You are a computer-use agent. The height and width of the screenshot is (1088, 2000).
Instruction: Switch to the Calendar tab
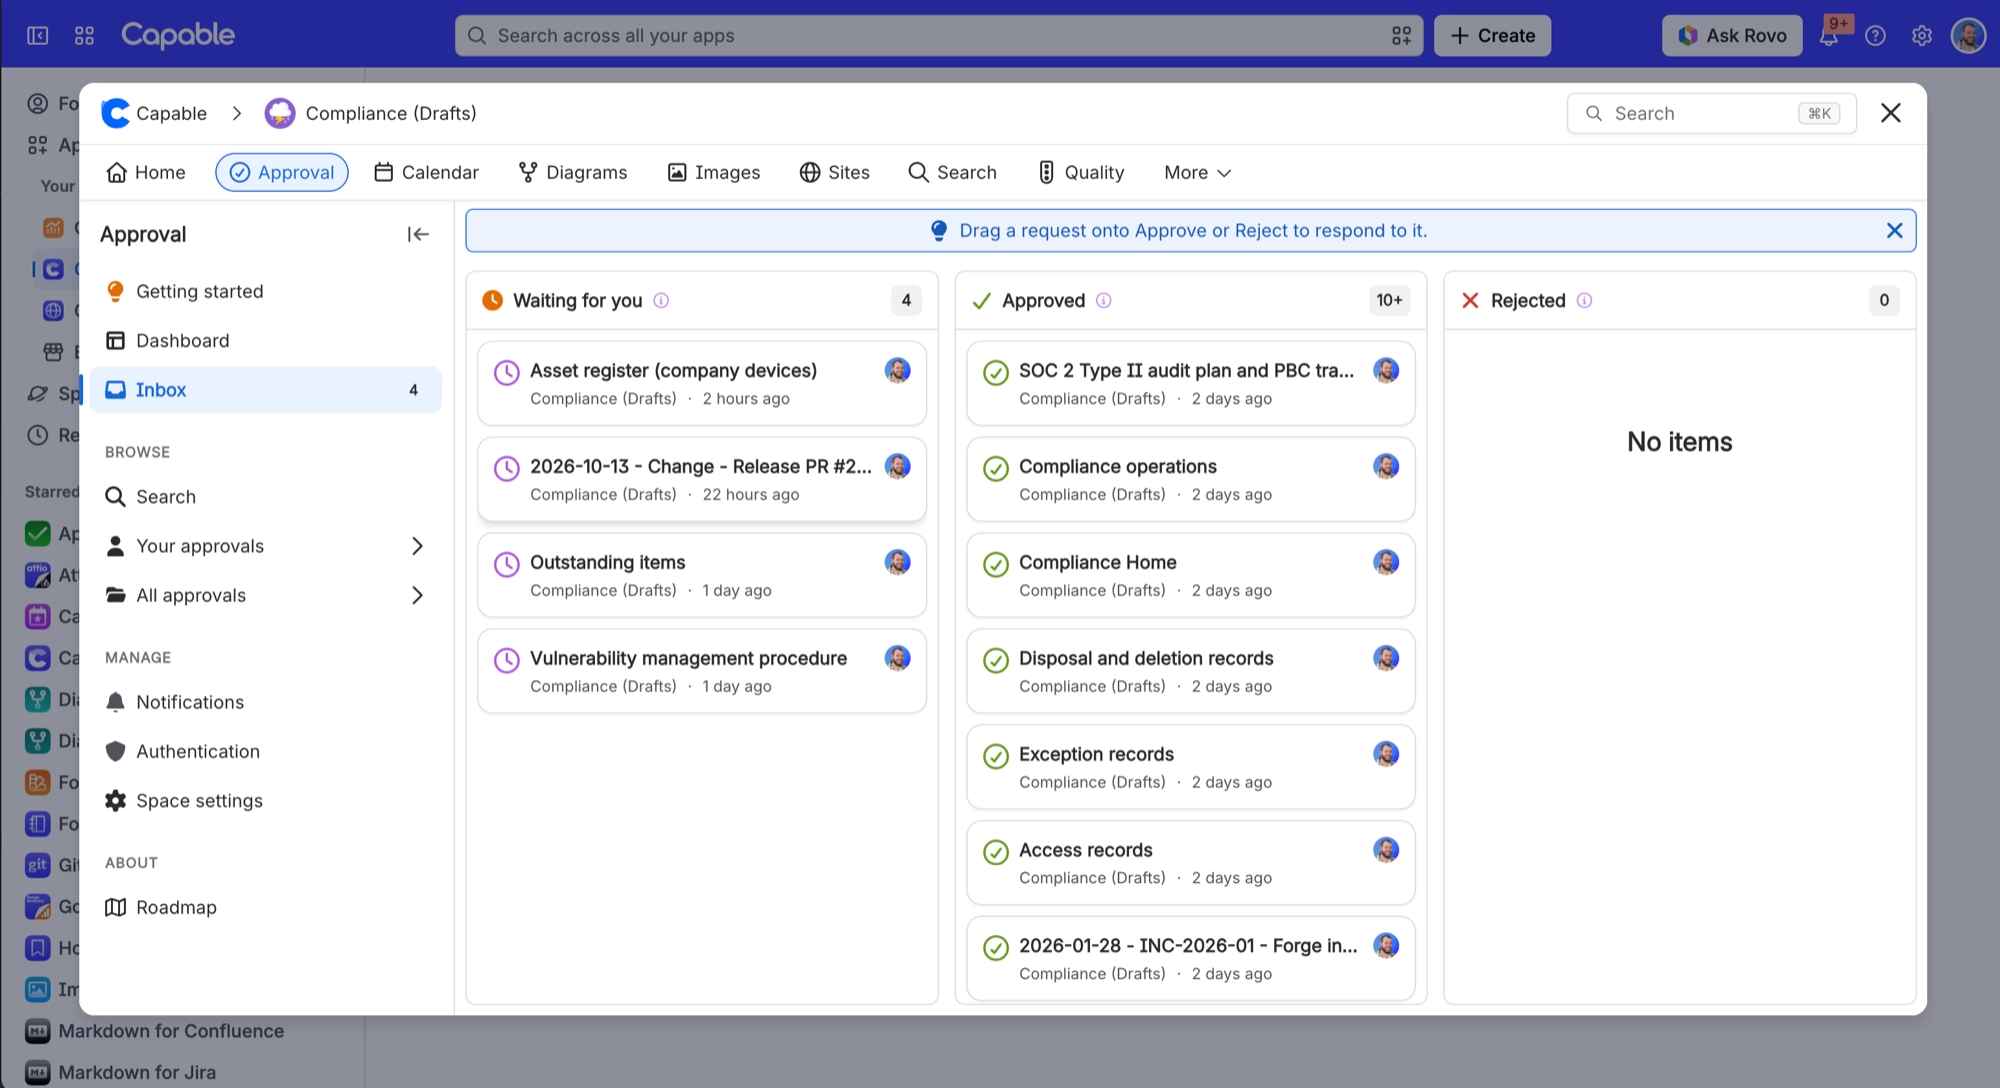tap(426, 173)
